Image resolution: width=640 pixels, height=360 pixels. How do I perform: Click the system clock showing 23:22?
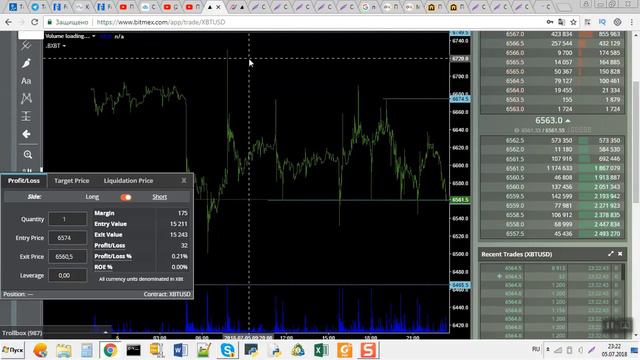[614, 347]
